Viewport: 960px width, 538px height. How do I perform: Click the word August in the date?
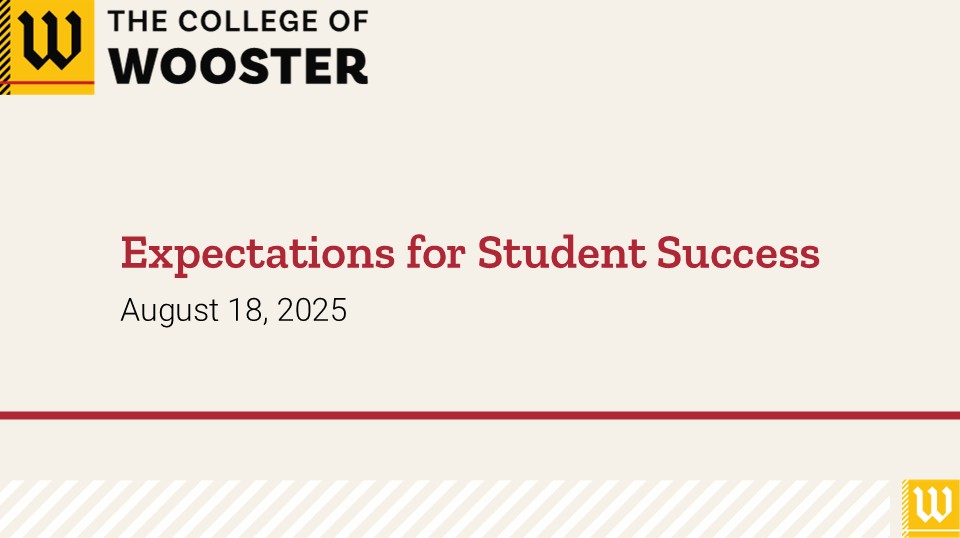tap(170, 311)
